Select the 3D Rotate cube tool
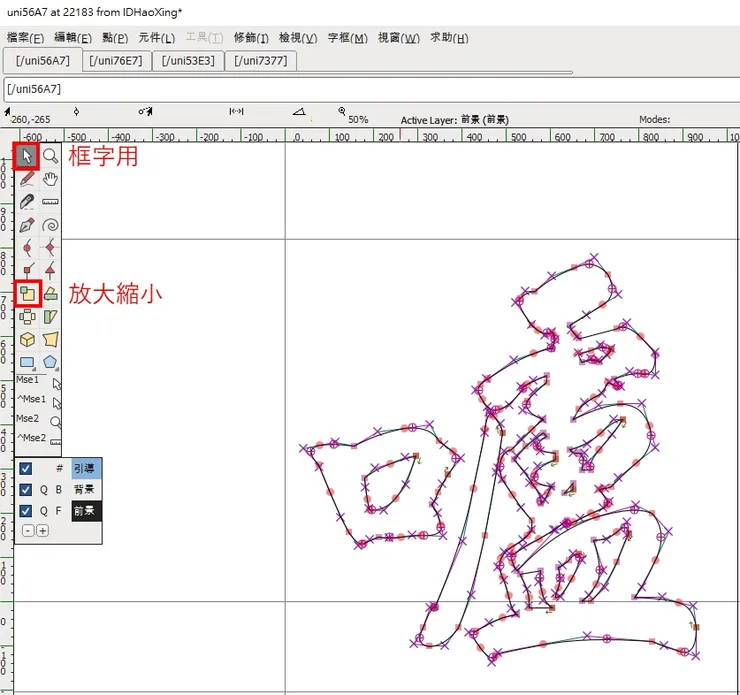740x695 pixels. 27,339
